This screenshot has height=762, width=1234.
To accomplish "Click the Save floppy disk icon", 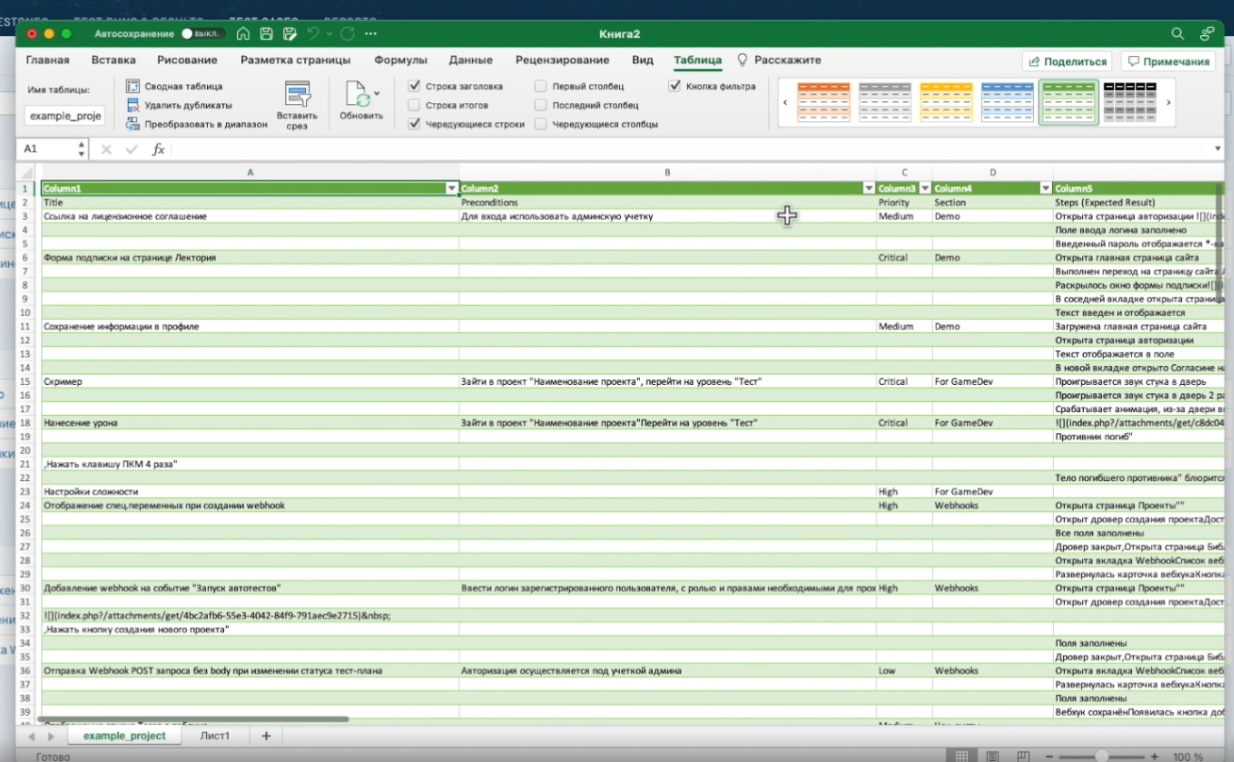I will pos(266,34).
